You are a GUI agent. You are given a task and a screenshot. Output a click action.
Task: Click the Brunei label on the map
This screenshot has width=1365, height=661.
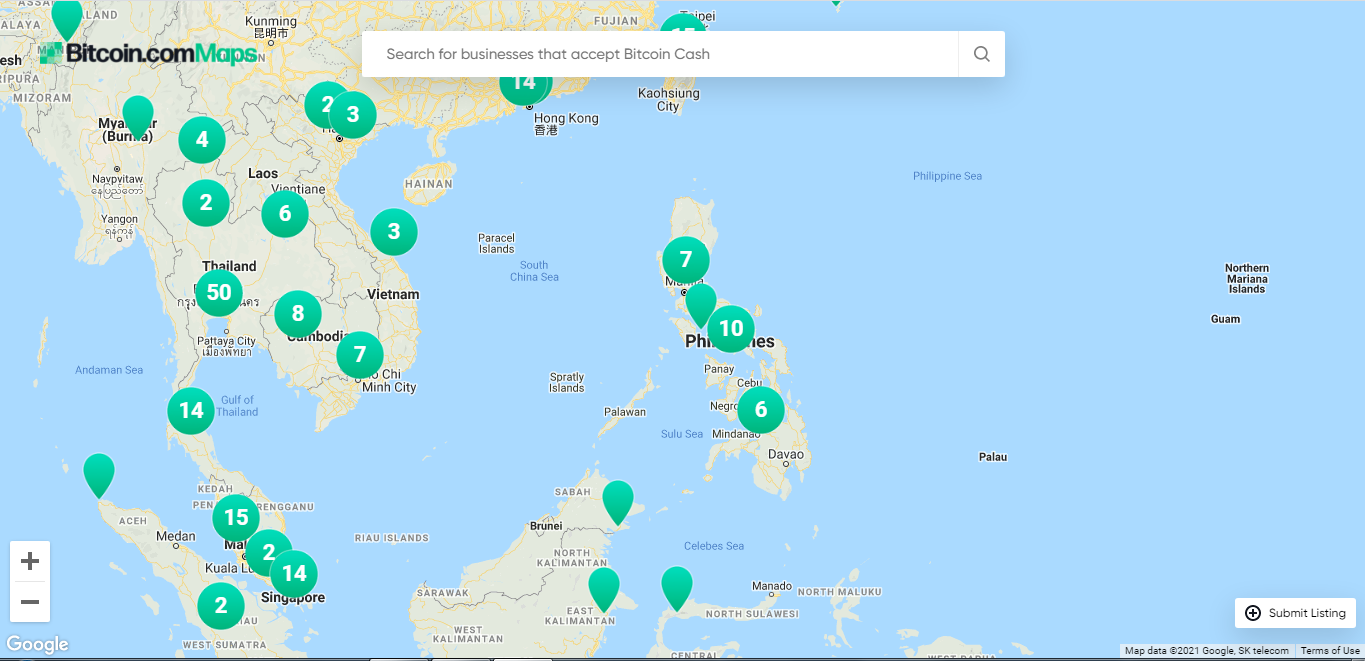pyautogui.click(x=546, y=525)
